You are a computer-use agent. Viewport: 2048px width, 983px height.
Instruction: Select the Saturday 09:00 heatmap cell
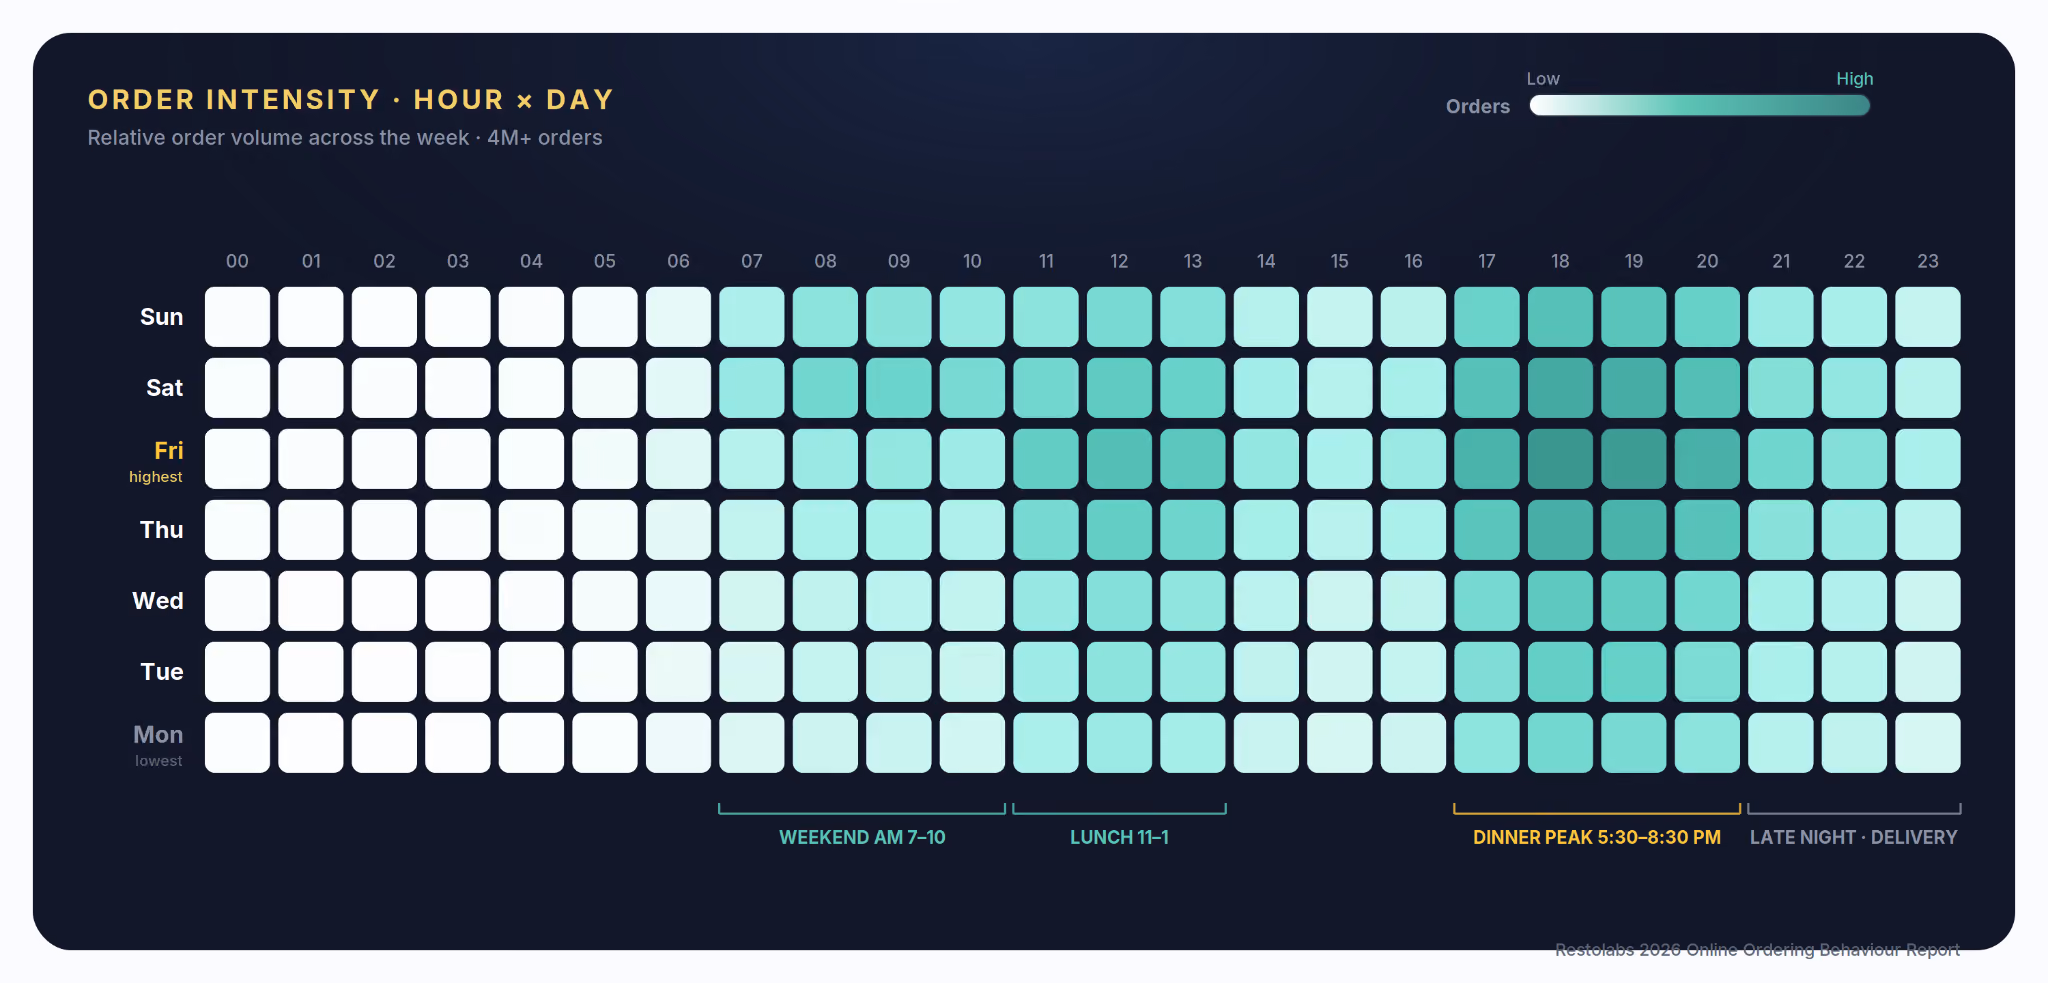click(x=899, y=388)
